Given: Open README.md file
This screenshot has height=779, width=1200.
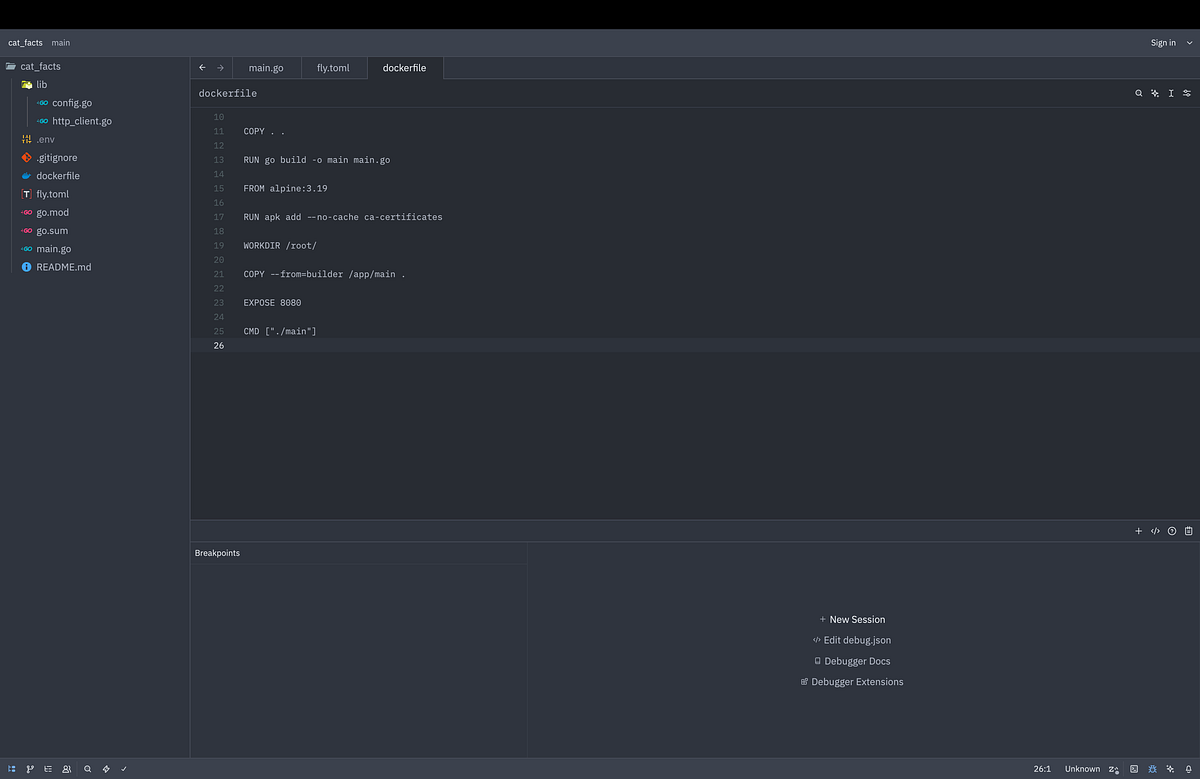Looking at the screenshot, I should (63, 267).
